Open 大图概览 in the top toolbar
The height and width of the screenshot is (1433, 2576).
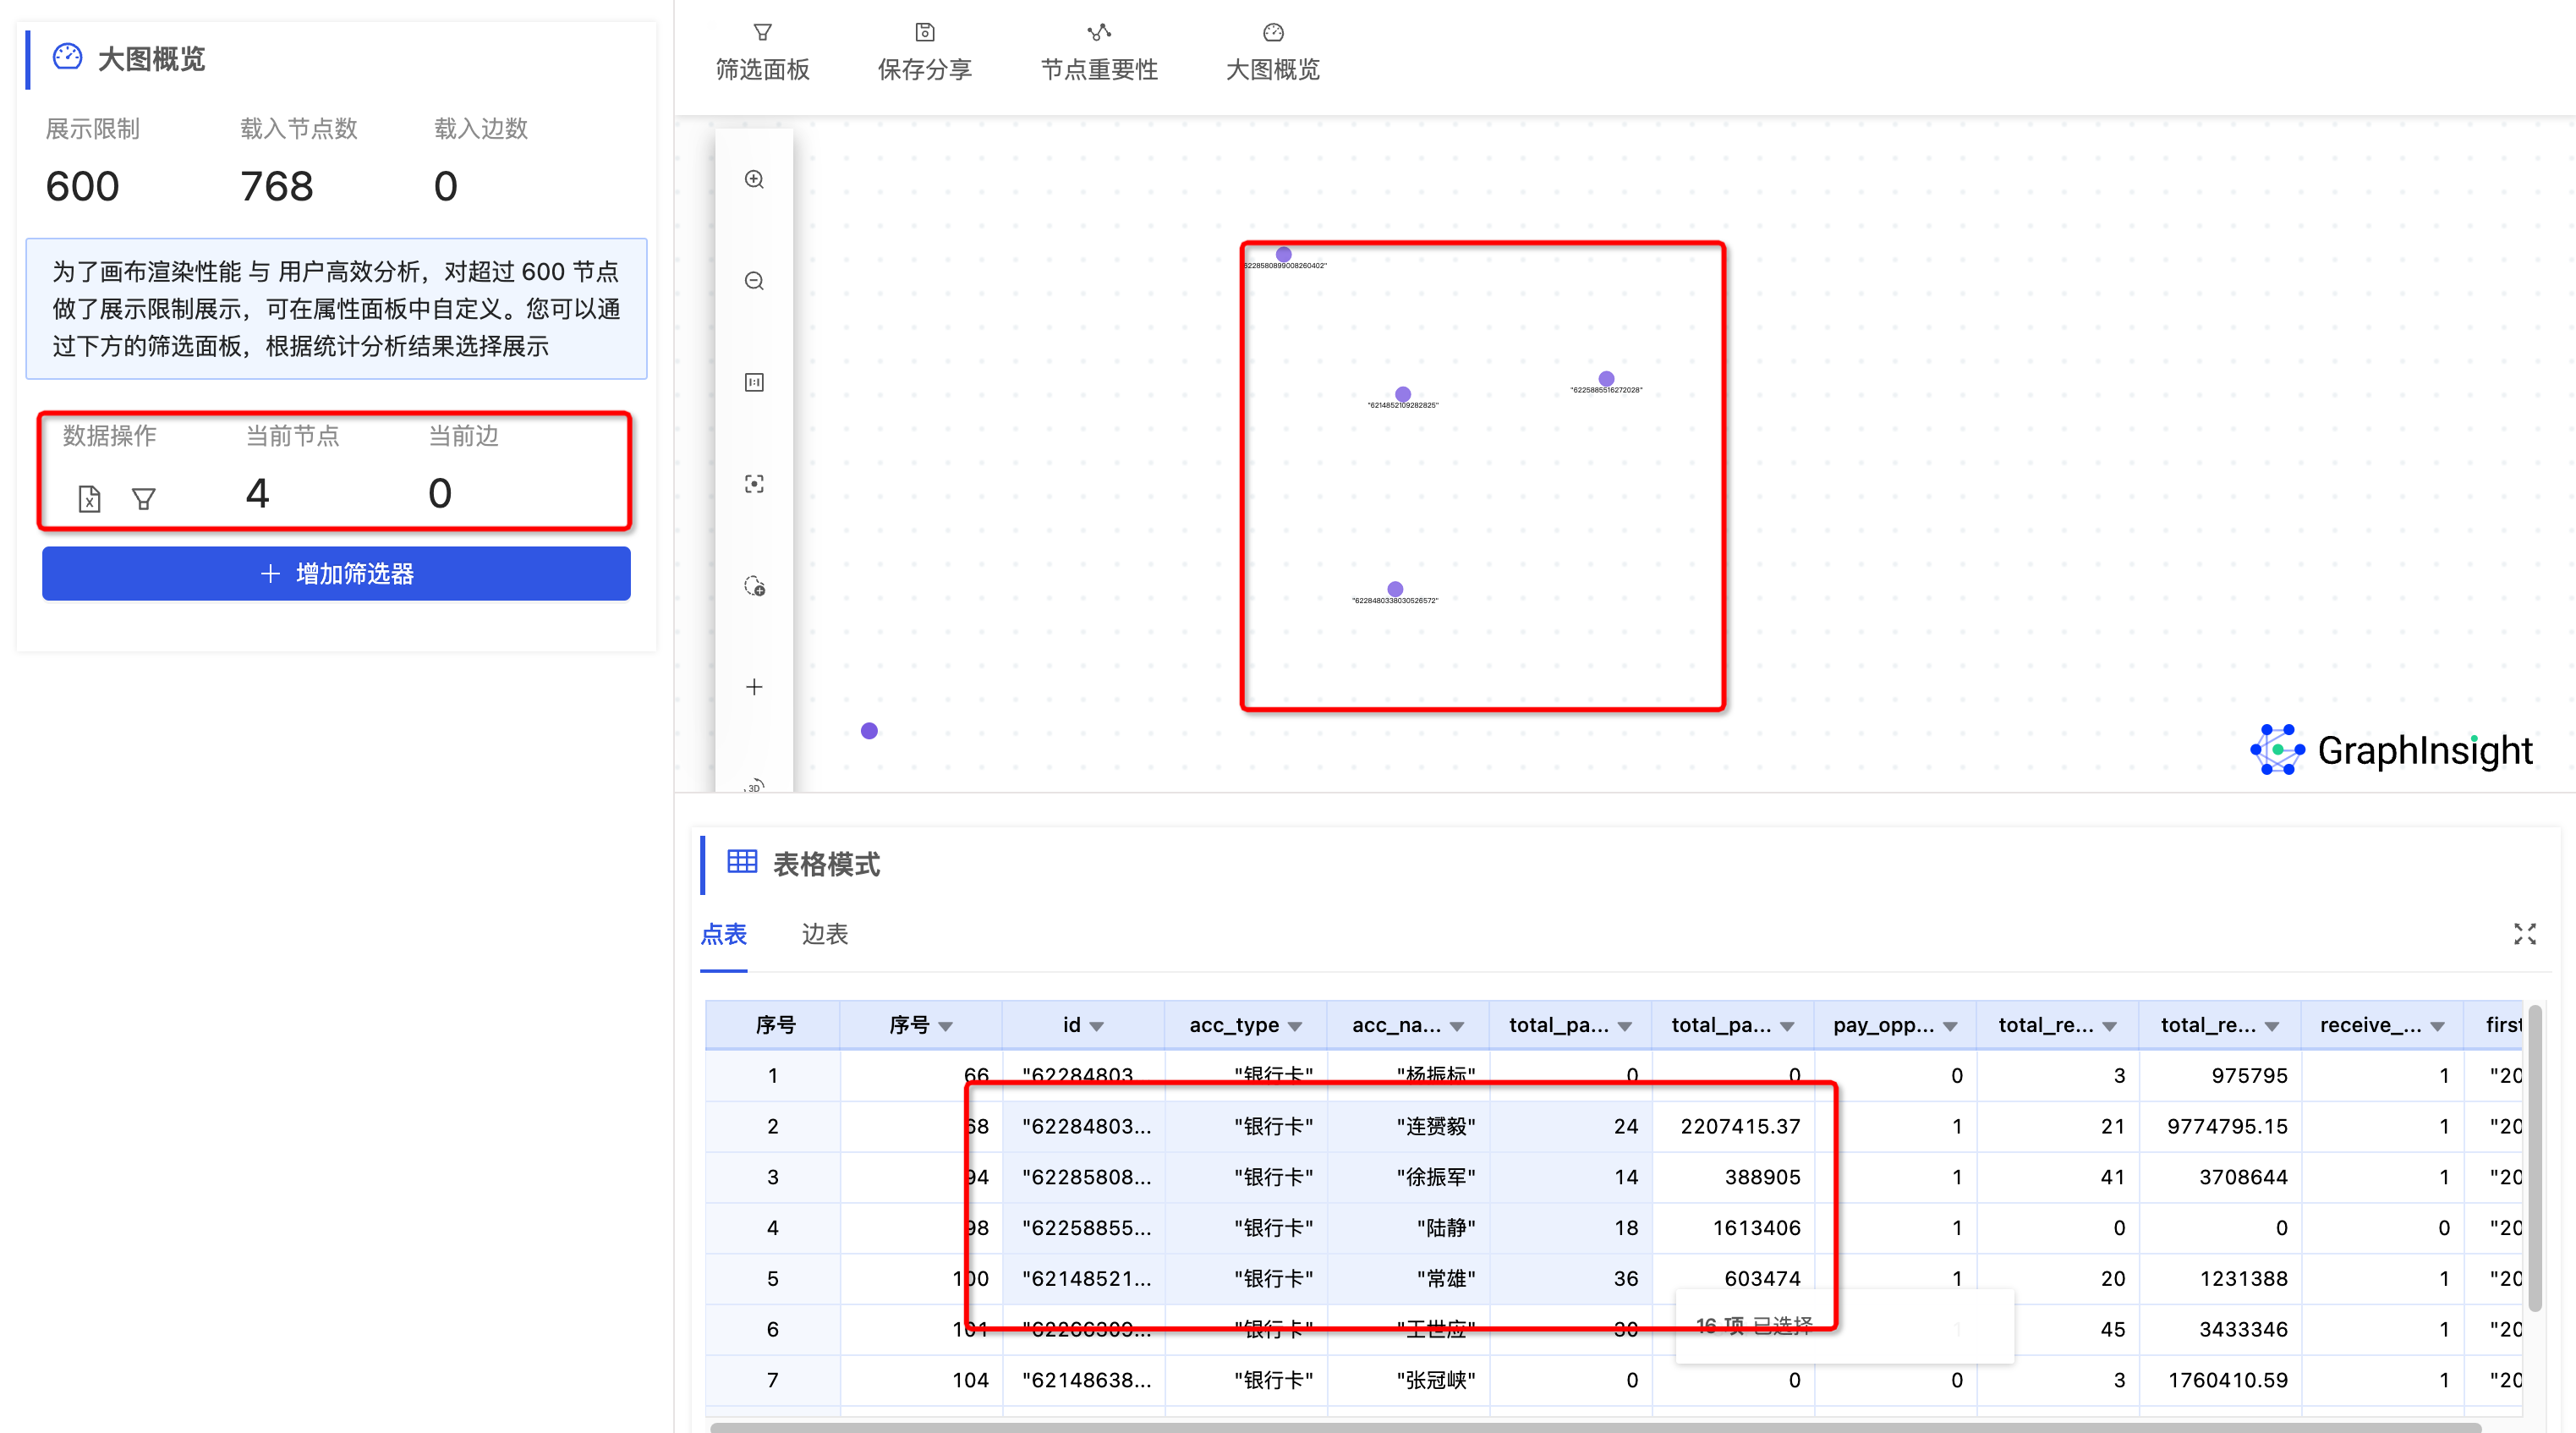point(1272,52)
